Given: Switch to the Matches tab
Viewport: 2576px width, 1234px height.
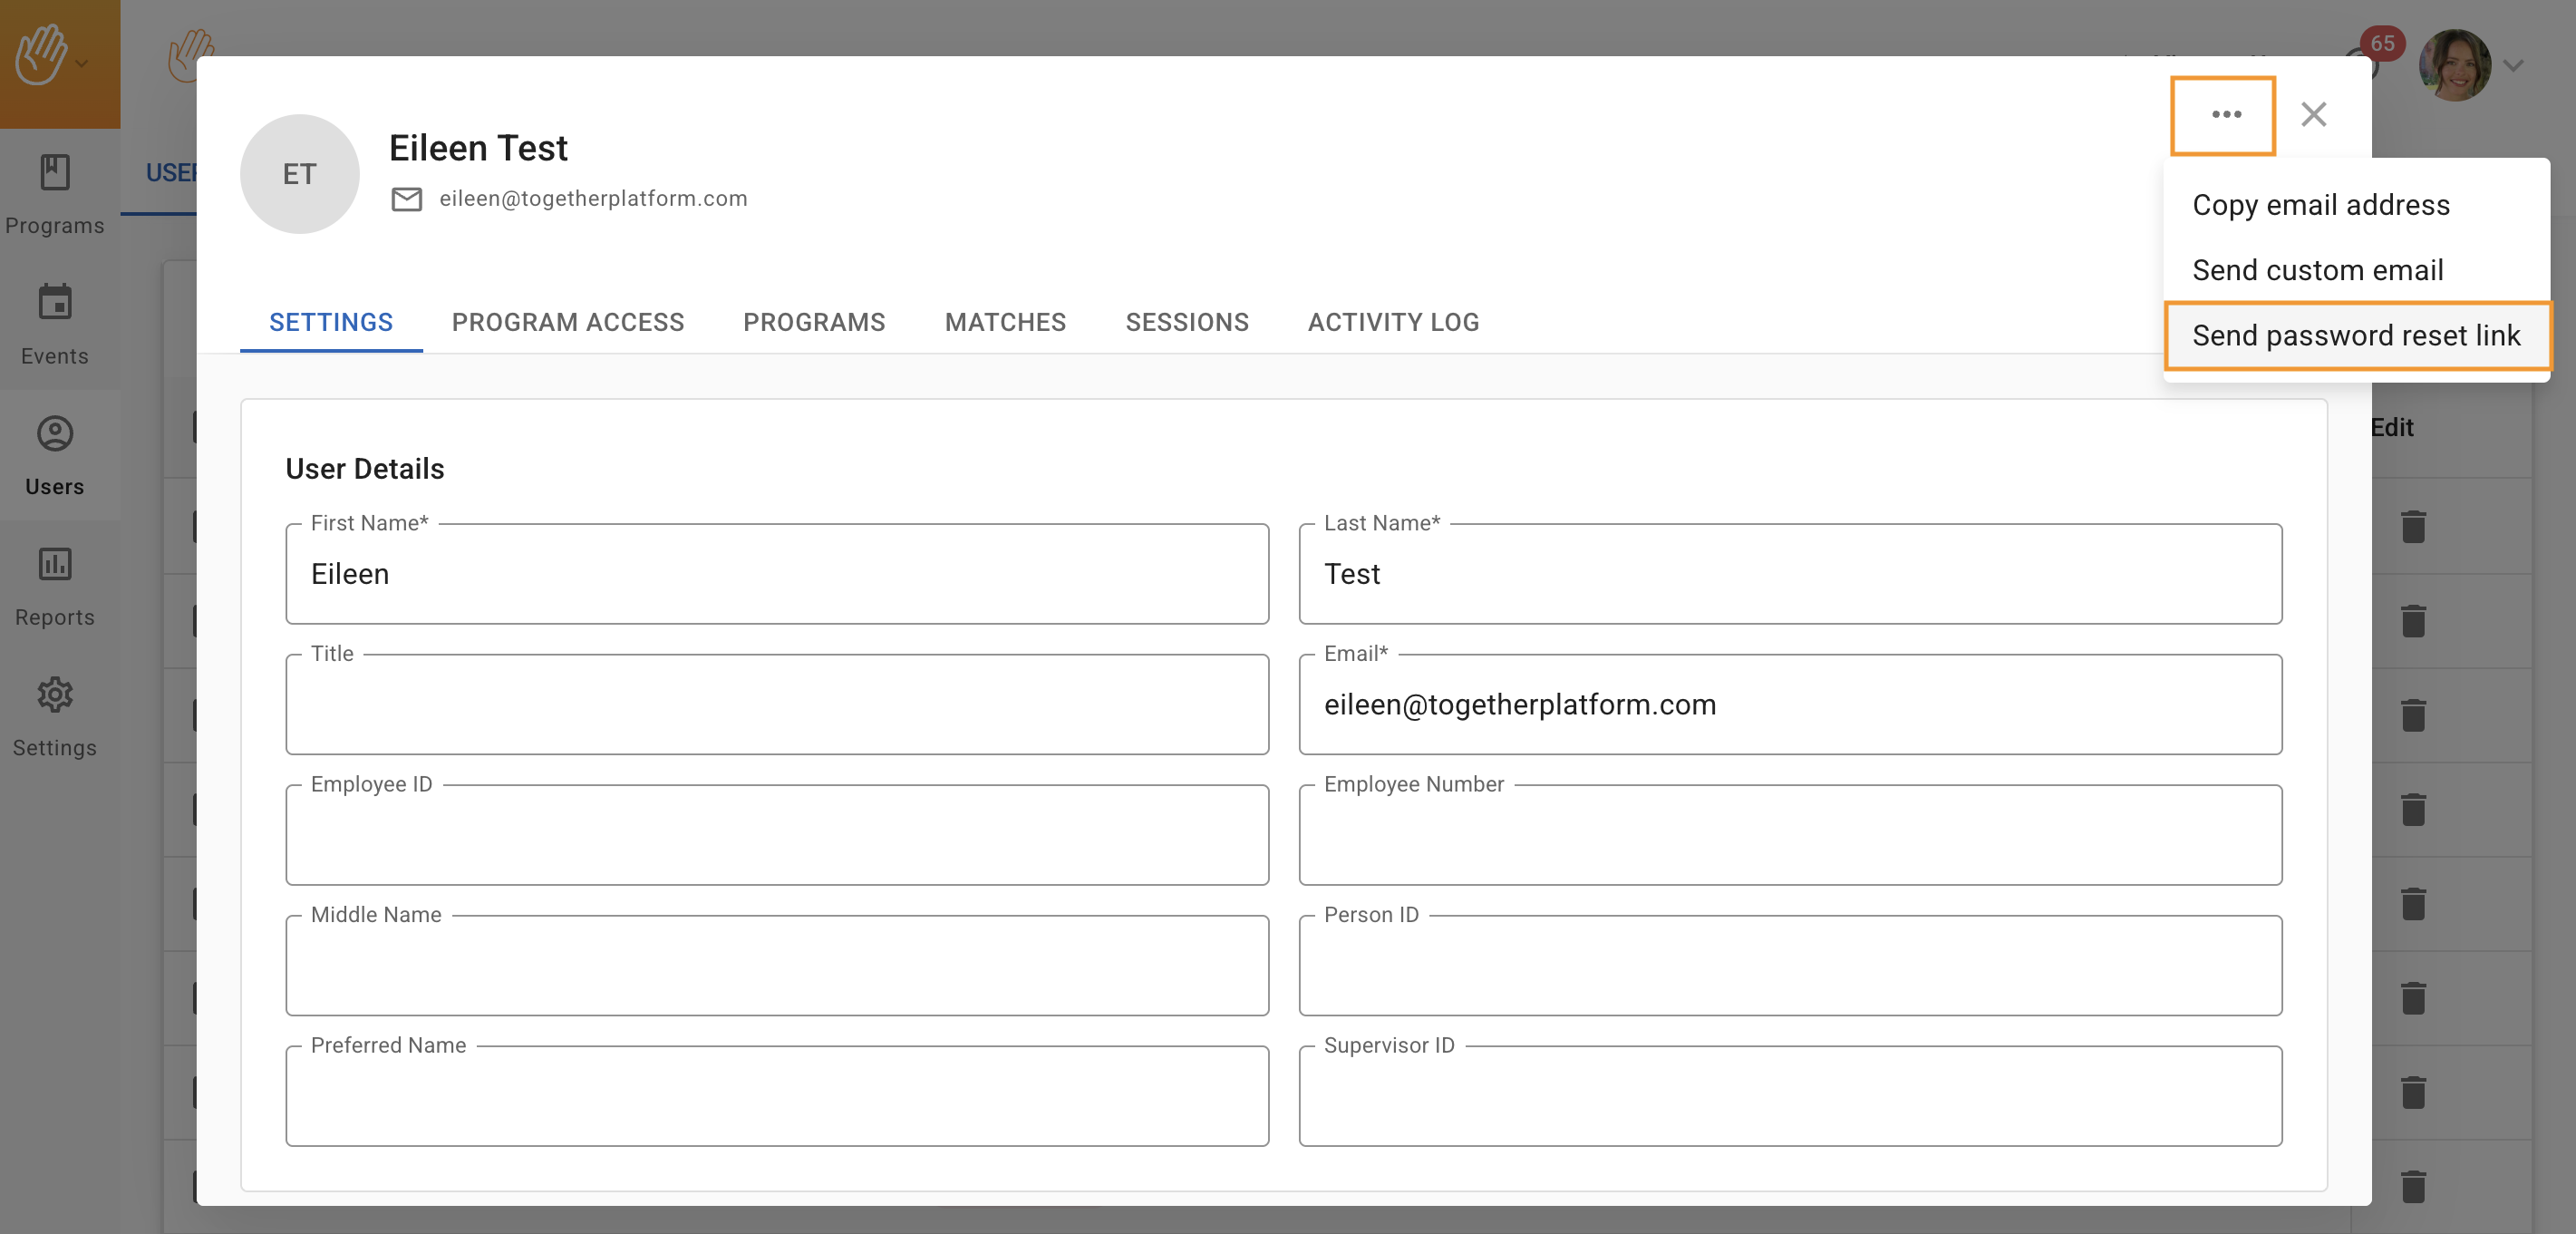Looking at the screenshot, I should click(x=1004, y=322).
